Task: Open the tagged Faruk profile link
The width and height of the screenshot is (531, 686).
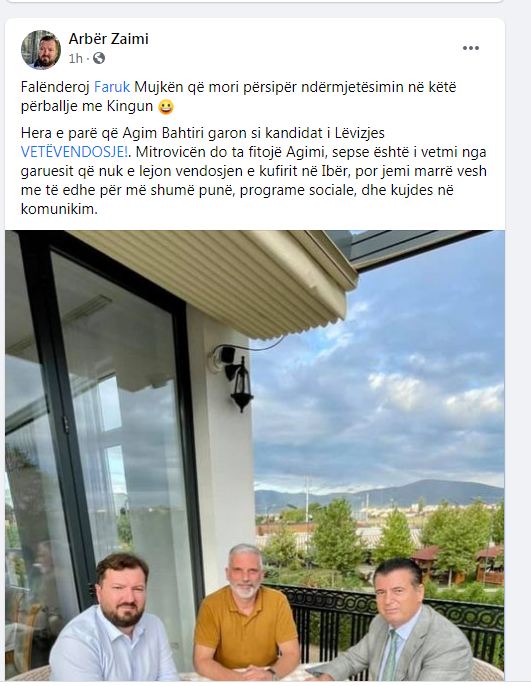Action: [112, 87]
